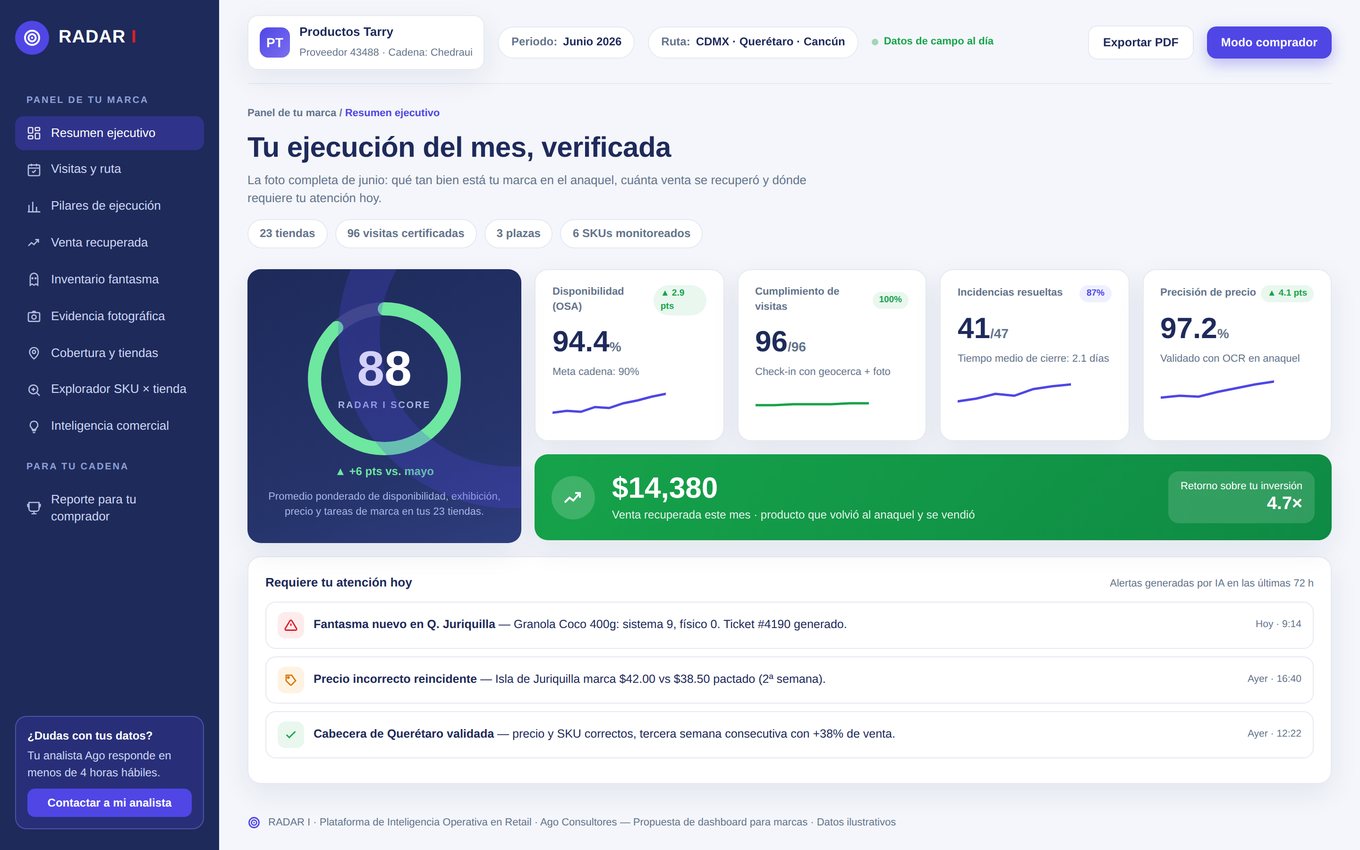Click the bar chart icon for Pilares de ejecución
This screenshot has width=1360, height=850.
(34, 206)
